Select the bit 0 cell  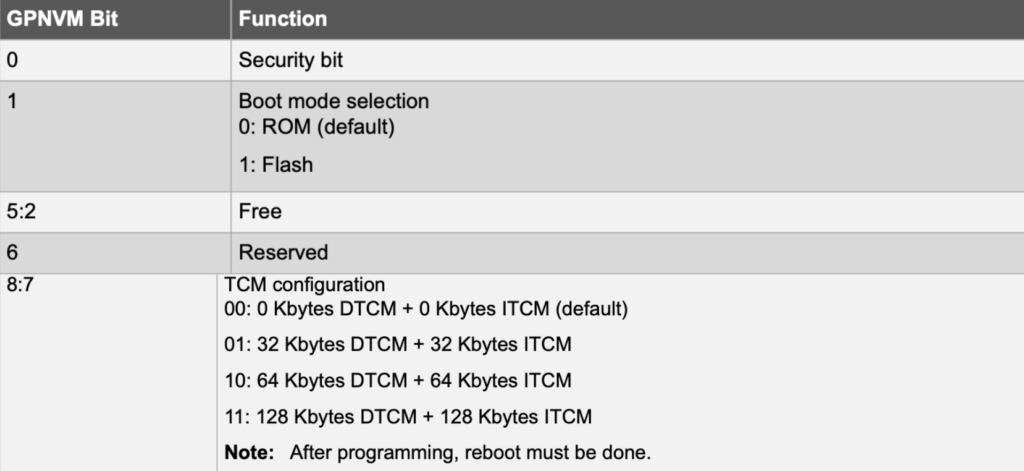(x=12, y=60)
